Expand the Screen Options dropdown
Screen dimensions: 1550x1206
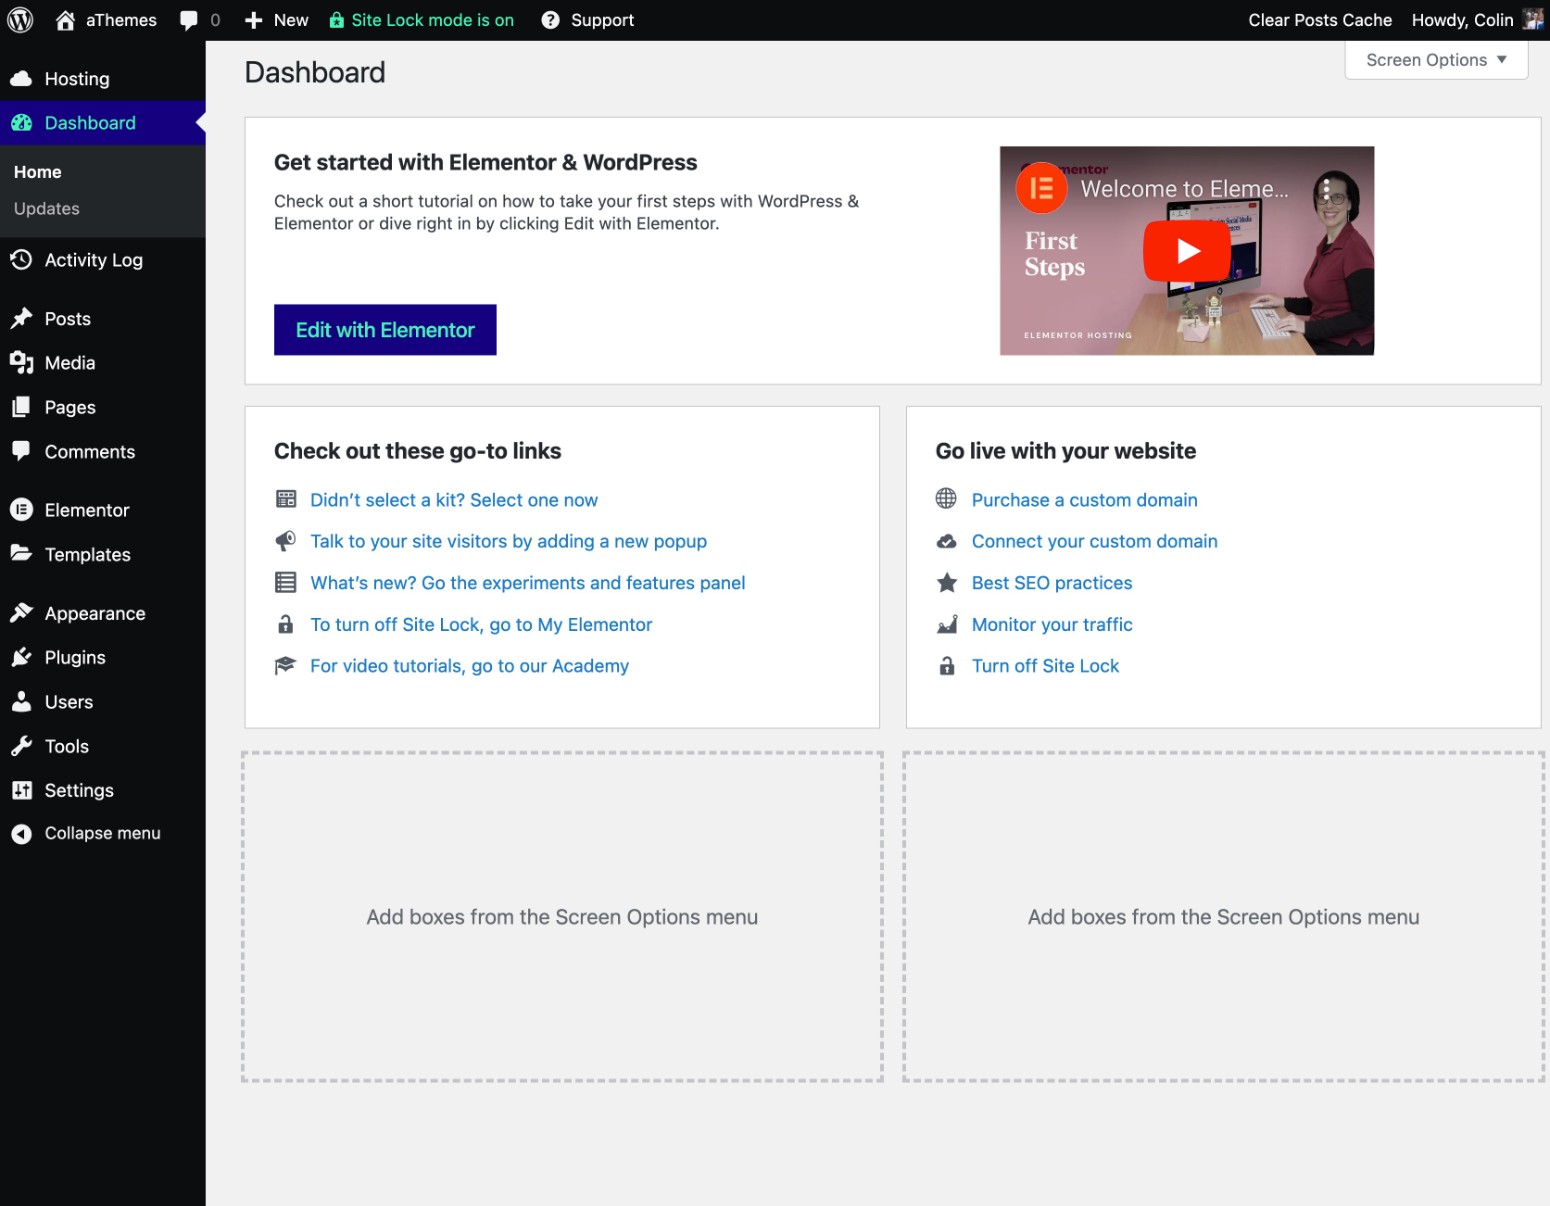coord(1436,60)
